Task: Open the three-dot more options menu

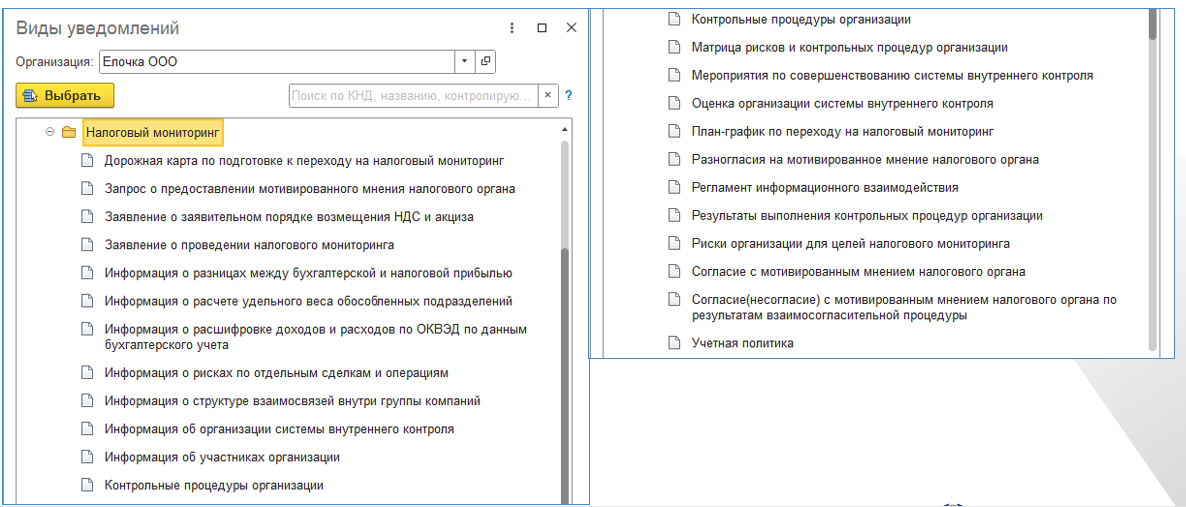Action: [x=512, y=28]
